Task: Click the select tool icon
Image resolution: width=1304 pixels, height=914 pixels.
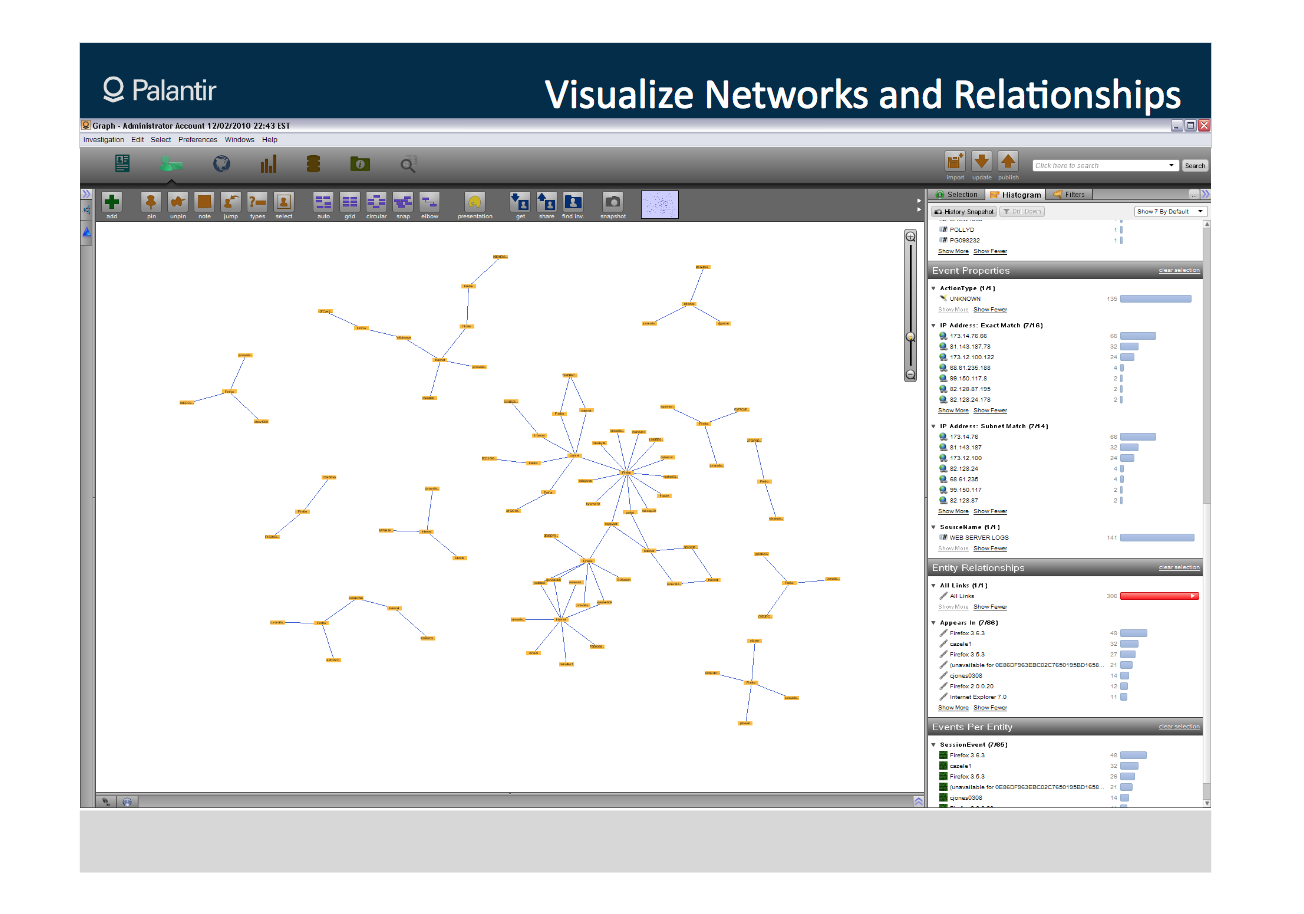Action: pyautogui.click(x=284, y=201)
